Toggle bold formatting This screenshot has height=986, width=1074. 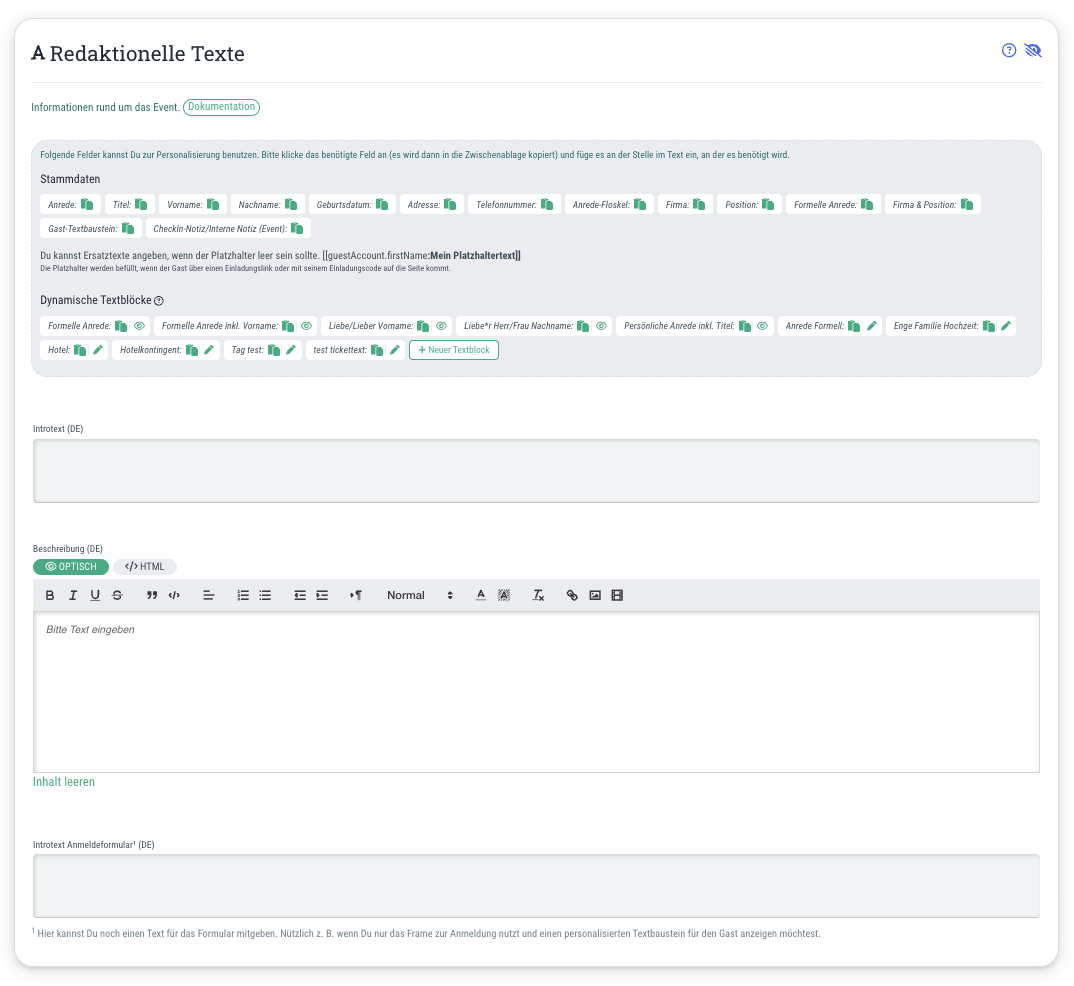point(49,595)
